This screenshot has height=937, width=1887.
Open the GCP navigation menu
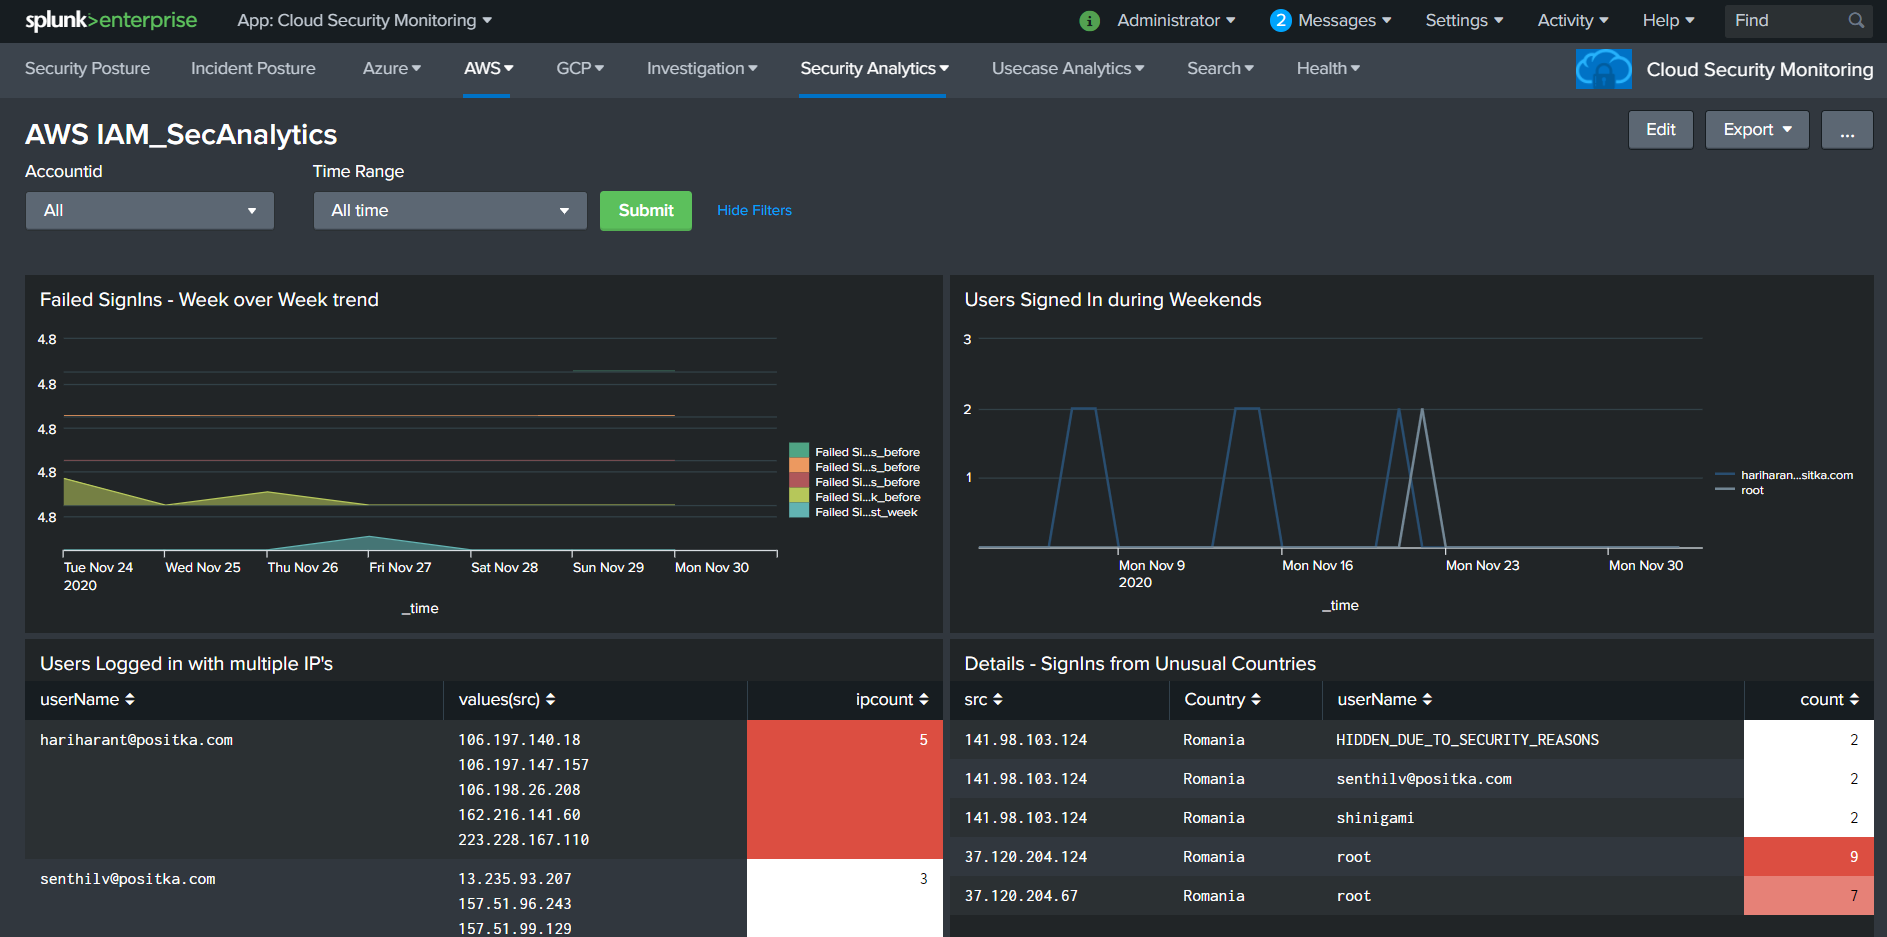coord(580,68)
